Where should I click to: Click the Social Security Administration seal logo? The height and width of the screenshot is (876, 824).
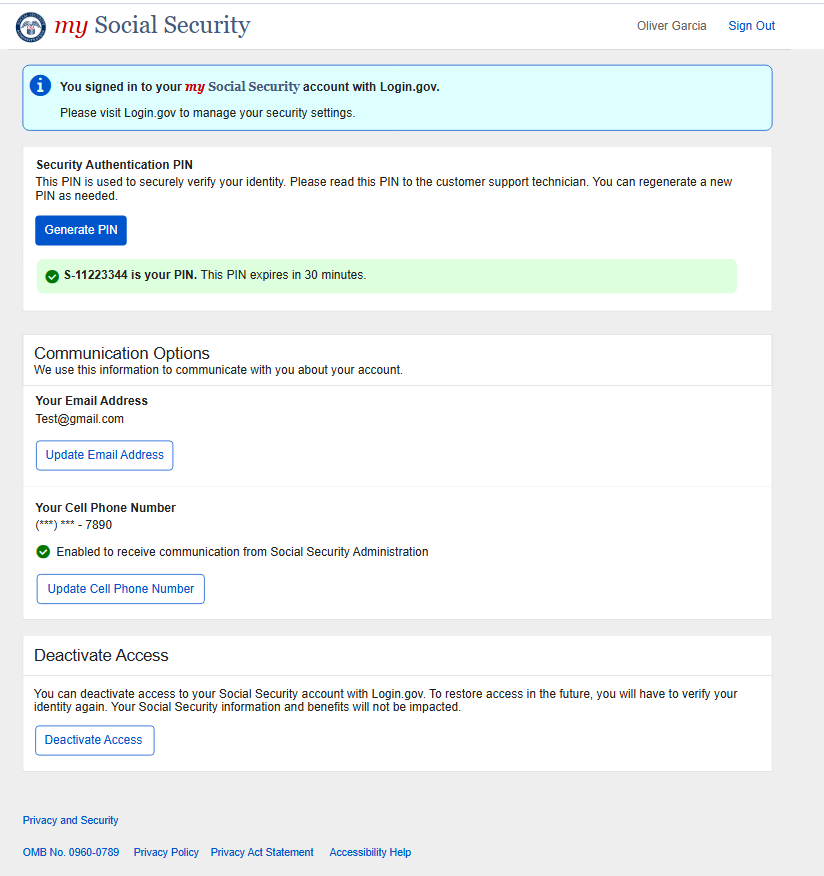(x=31, y=27)
